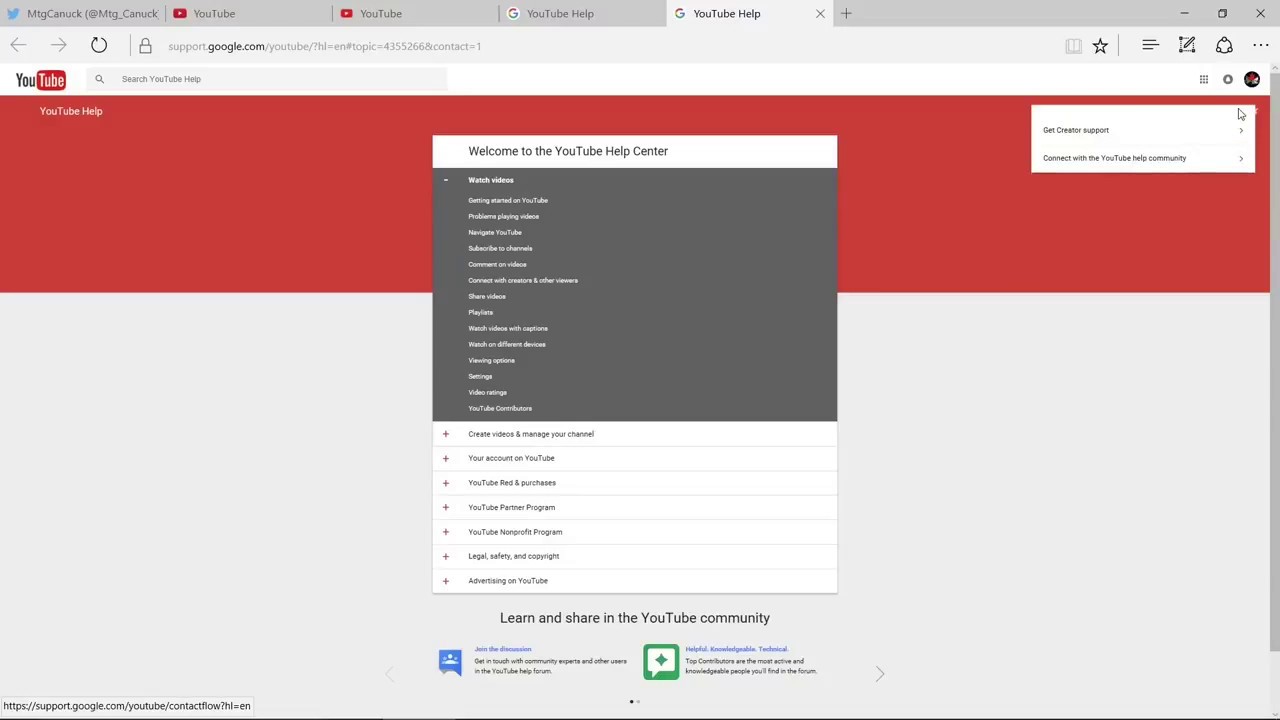Go to next community carousel slide
Screen dimensions: 1280x720
coord(880,675)
